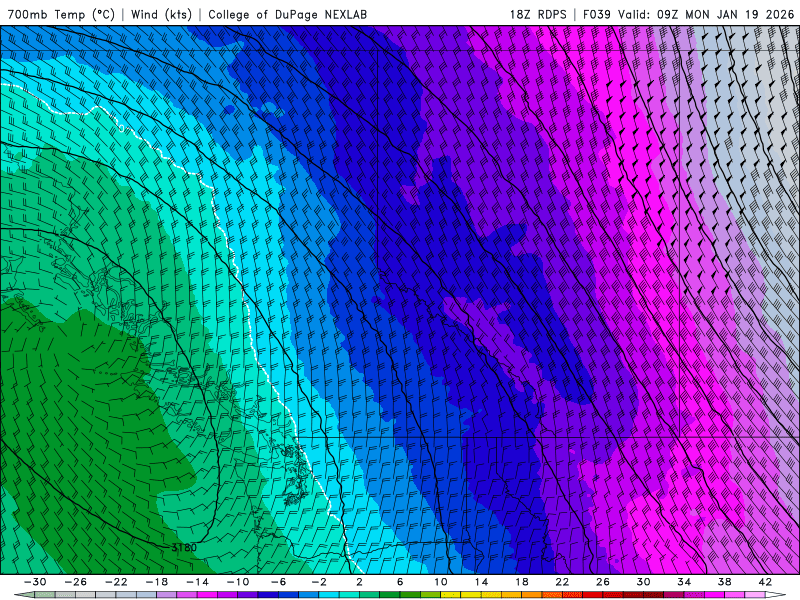This screenshot has width=800, height=600.
Task: Select the 14 colorbar tick label
Action: point(481,582)
